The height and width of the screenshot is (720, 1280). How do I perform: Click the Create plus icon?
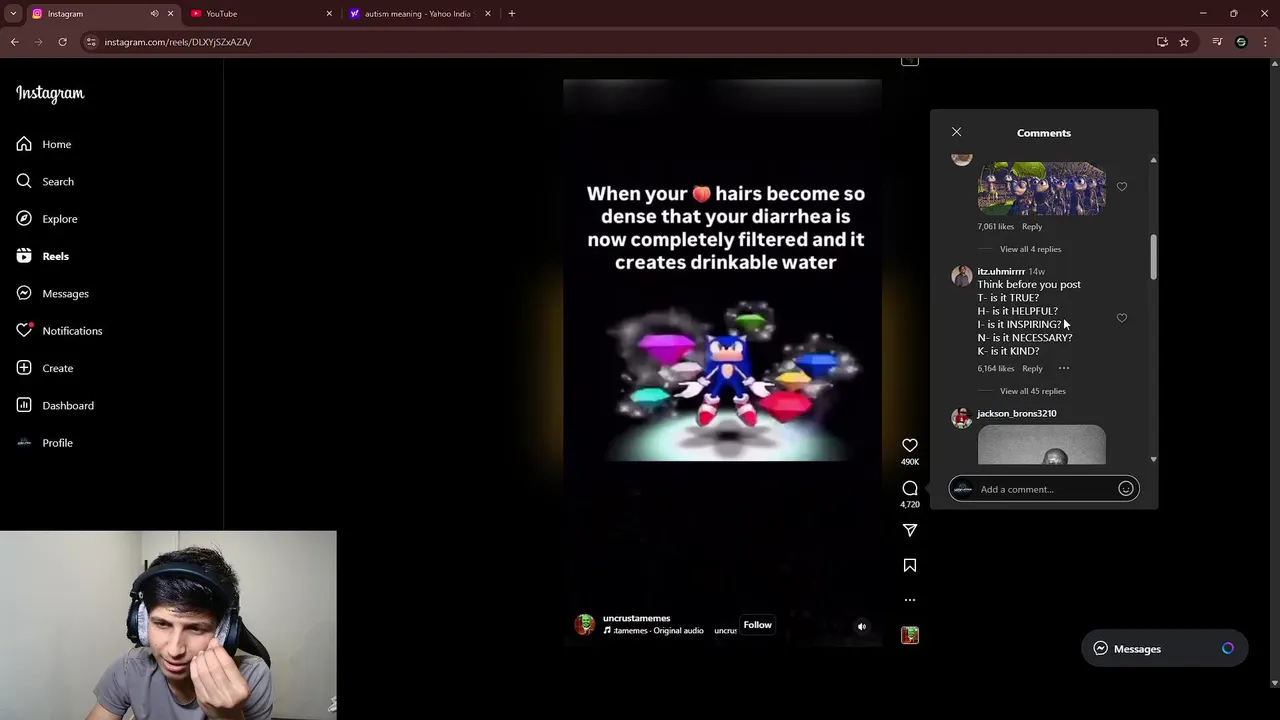[24, 368]
